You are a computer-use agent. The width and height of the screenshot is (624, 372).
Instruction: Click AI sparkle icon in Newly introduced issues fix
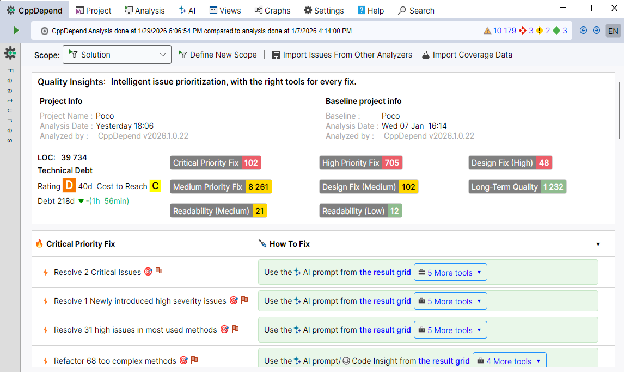coord(297,301)
